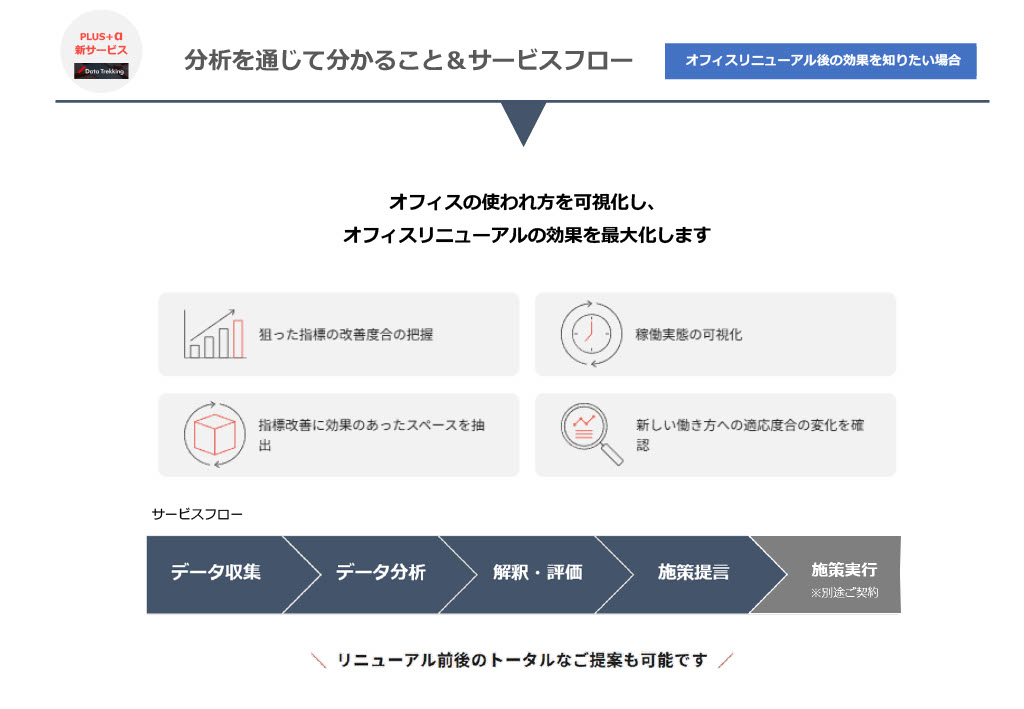
Task: Choose the 施策提言 flow step
Action: coord(693,573)
